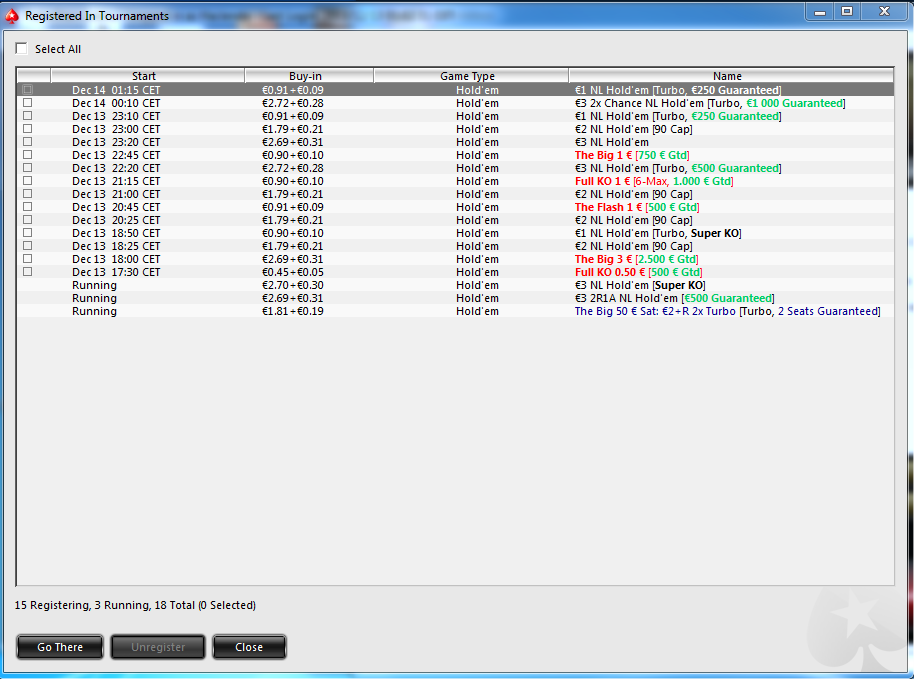Screen dimensions: 914x679
Task: Minimize the Registered In Tournaments window
Action: point(820,12)
